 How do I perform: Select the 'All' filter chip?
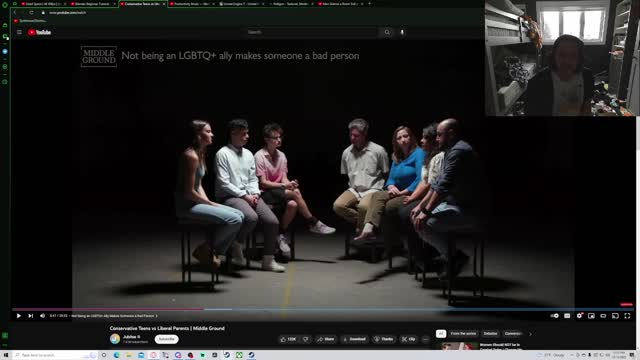click(x=441, y=334)
